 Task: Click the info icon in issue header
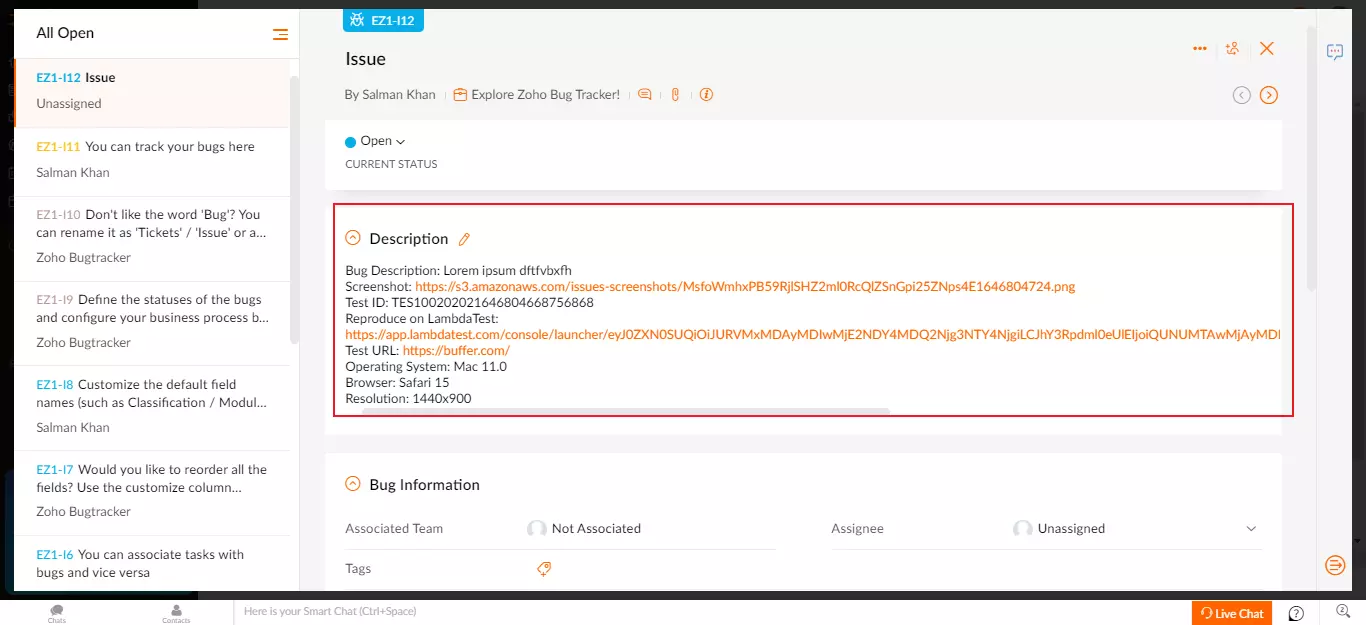tap(706, 95)
